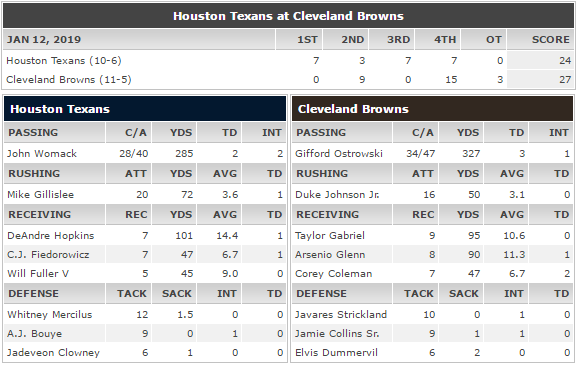Click DeAndre Hopkins receiving row

145,235
